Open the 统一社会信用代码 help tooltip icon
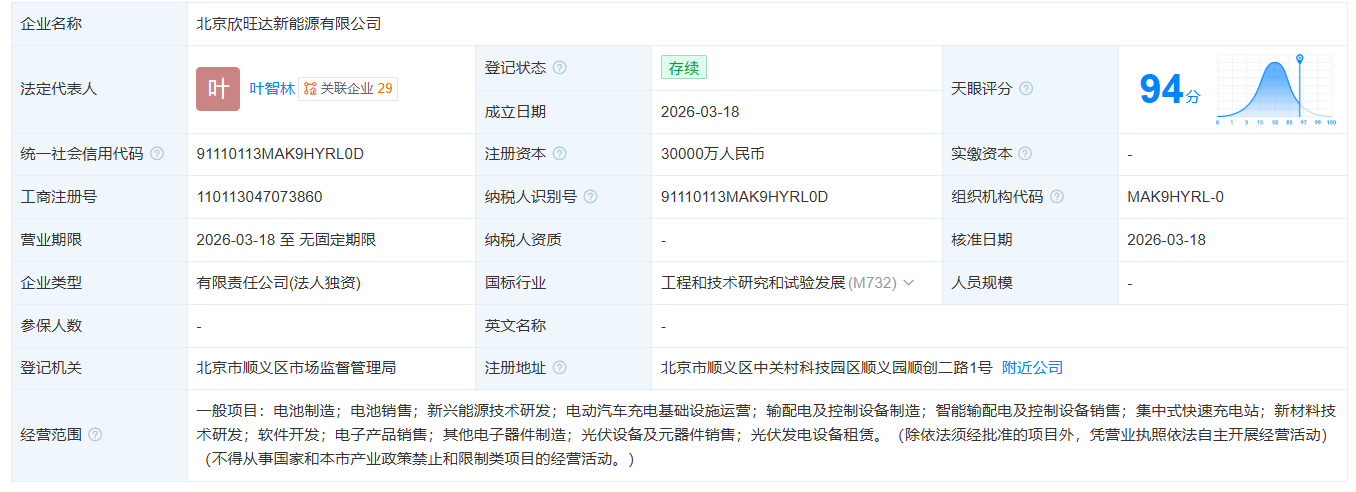Screen dimensions: 1356x492 (x=157, y=154)
